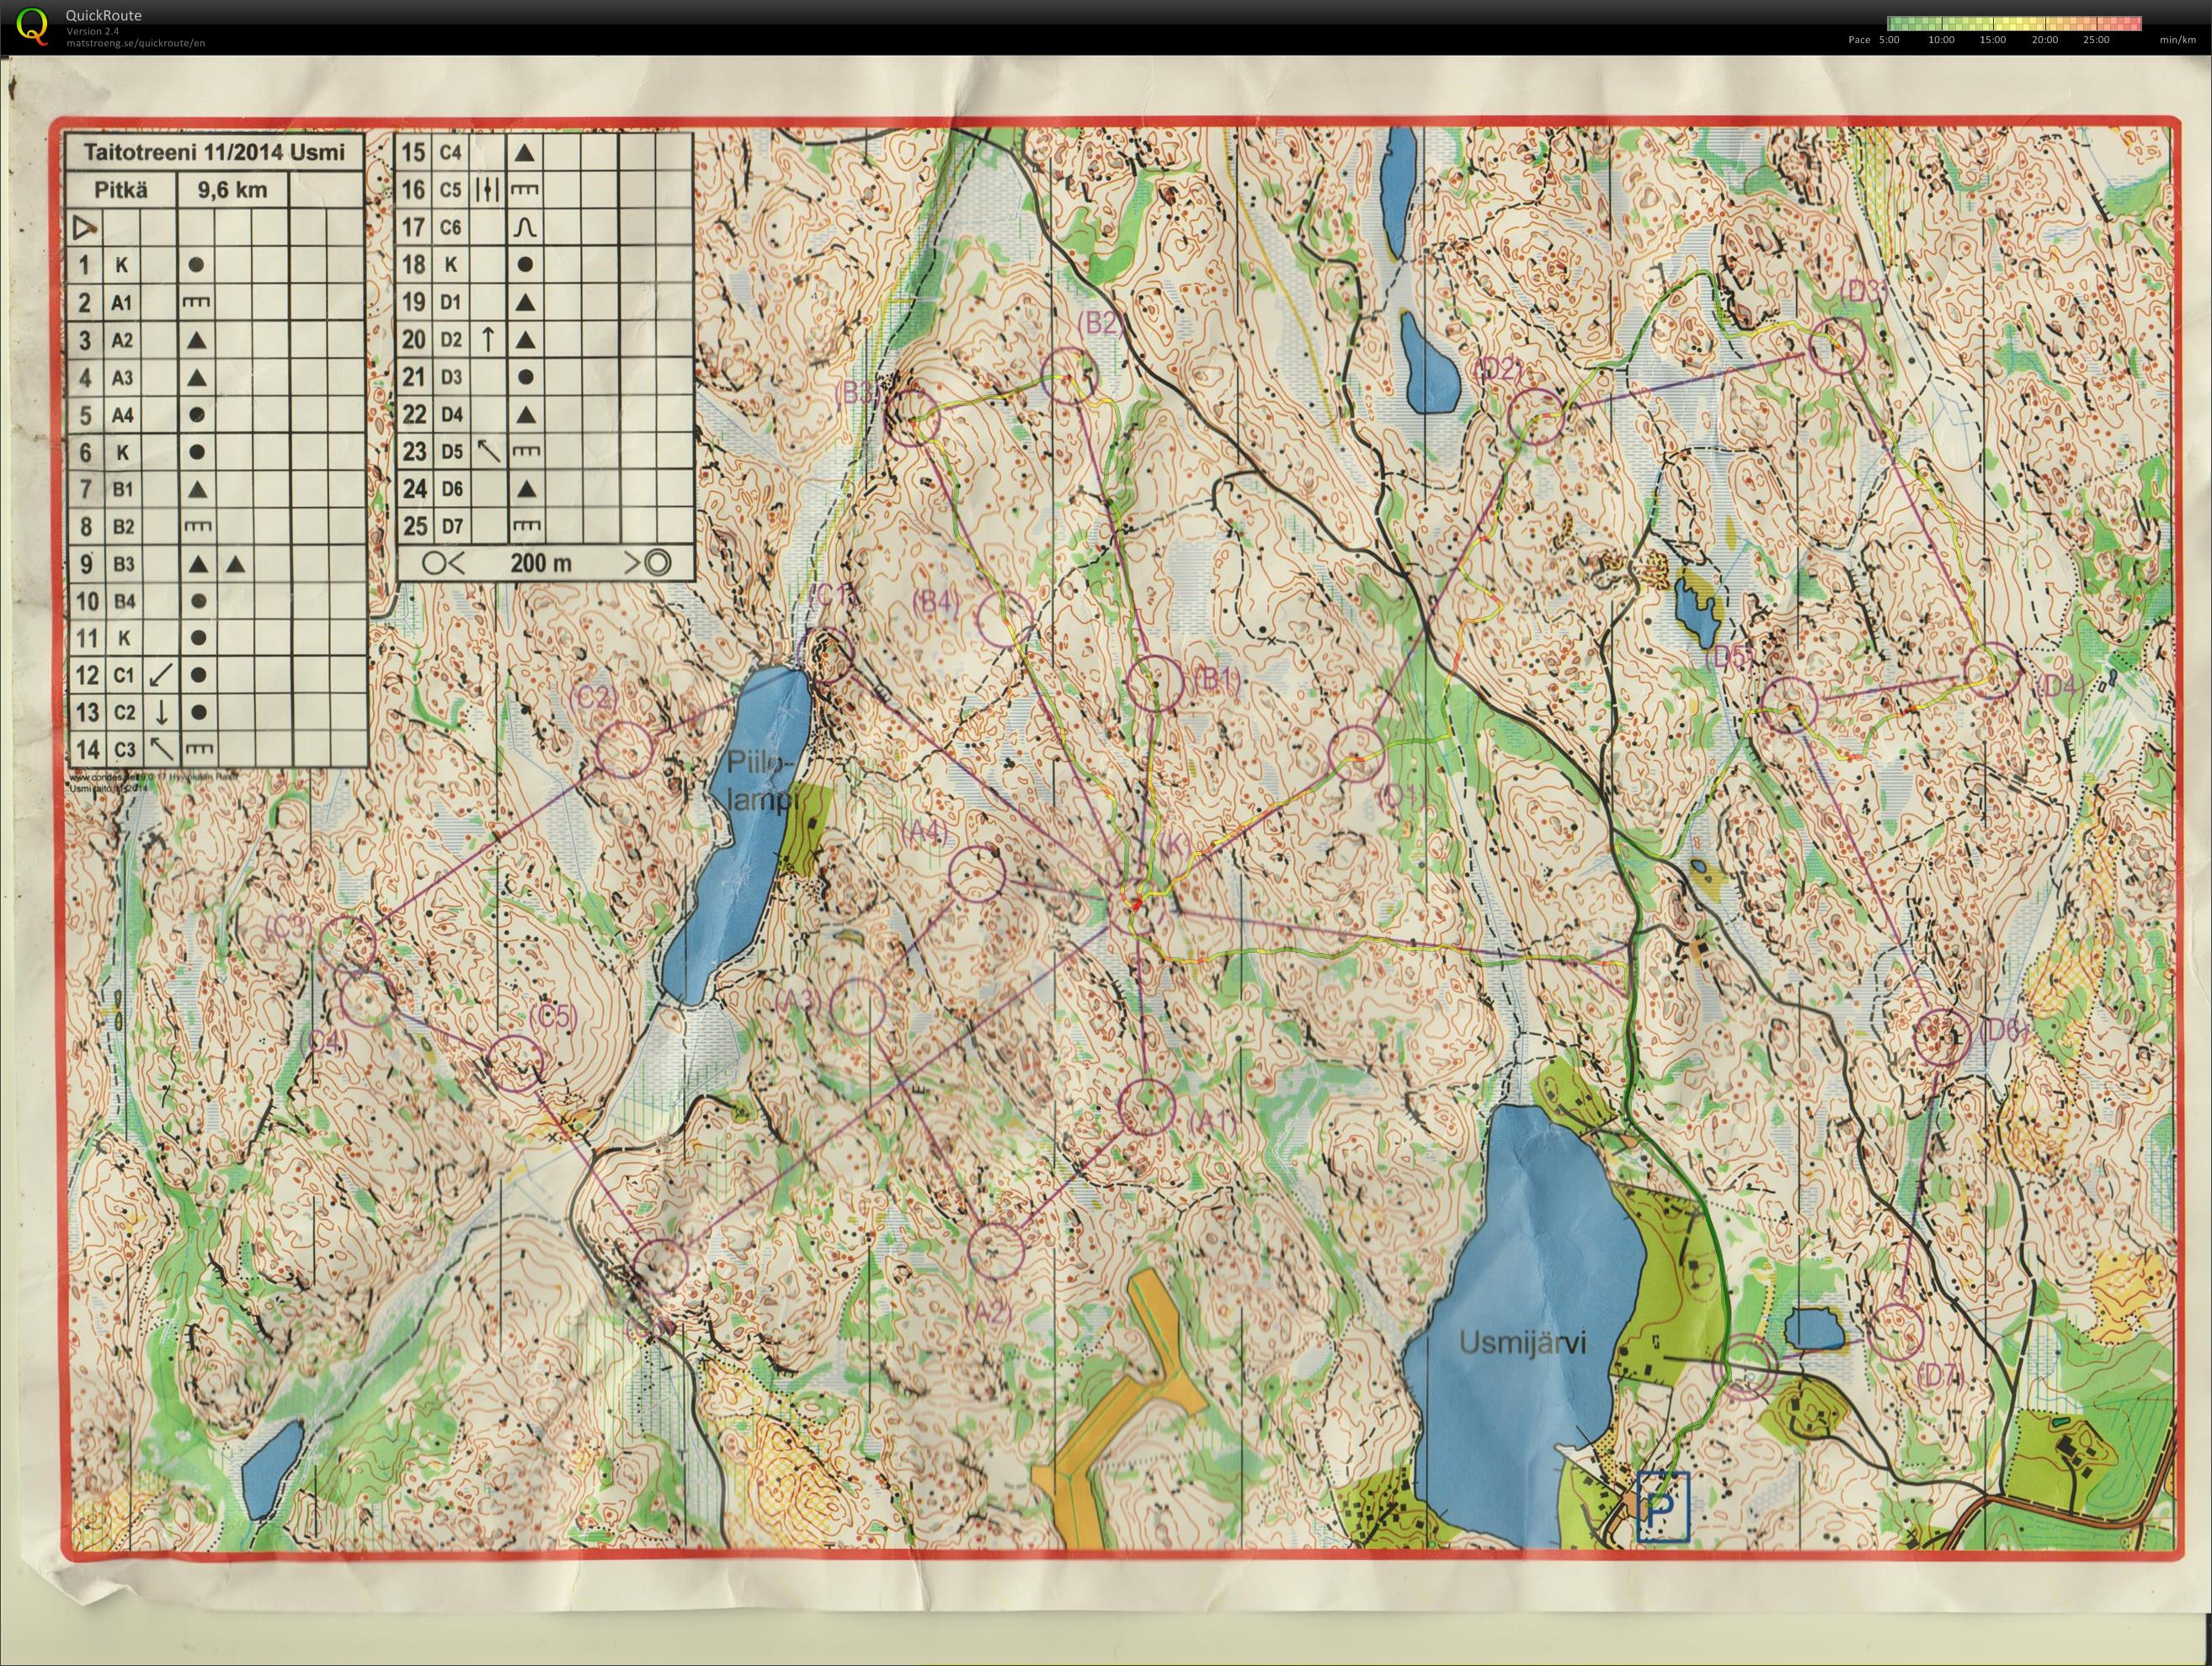The width and height of the screenshot is (2212, 1666).
Task: Click the Taitotreeni 11/2014 Usmi title
Action: [214, 152]
